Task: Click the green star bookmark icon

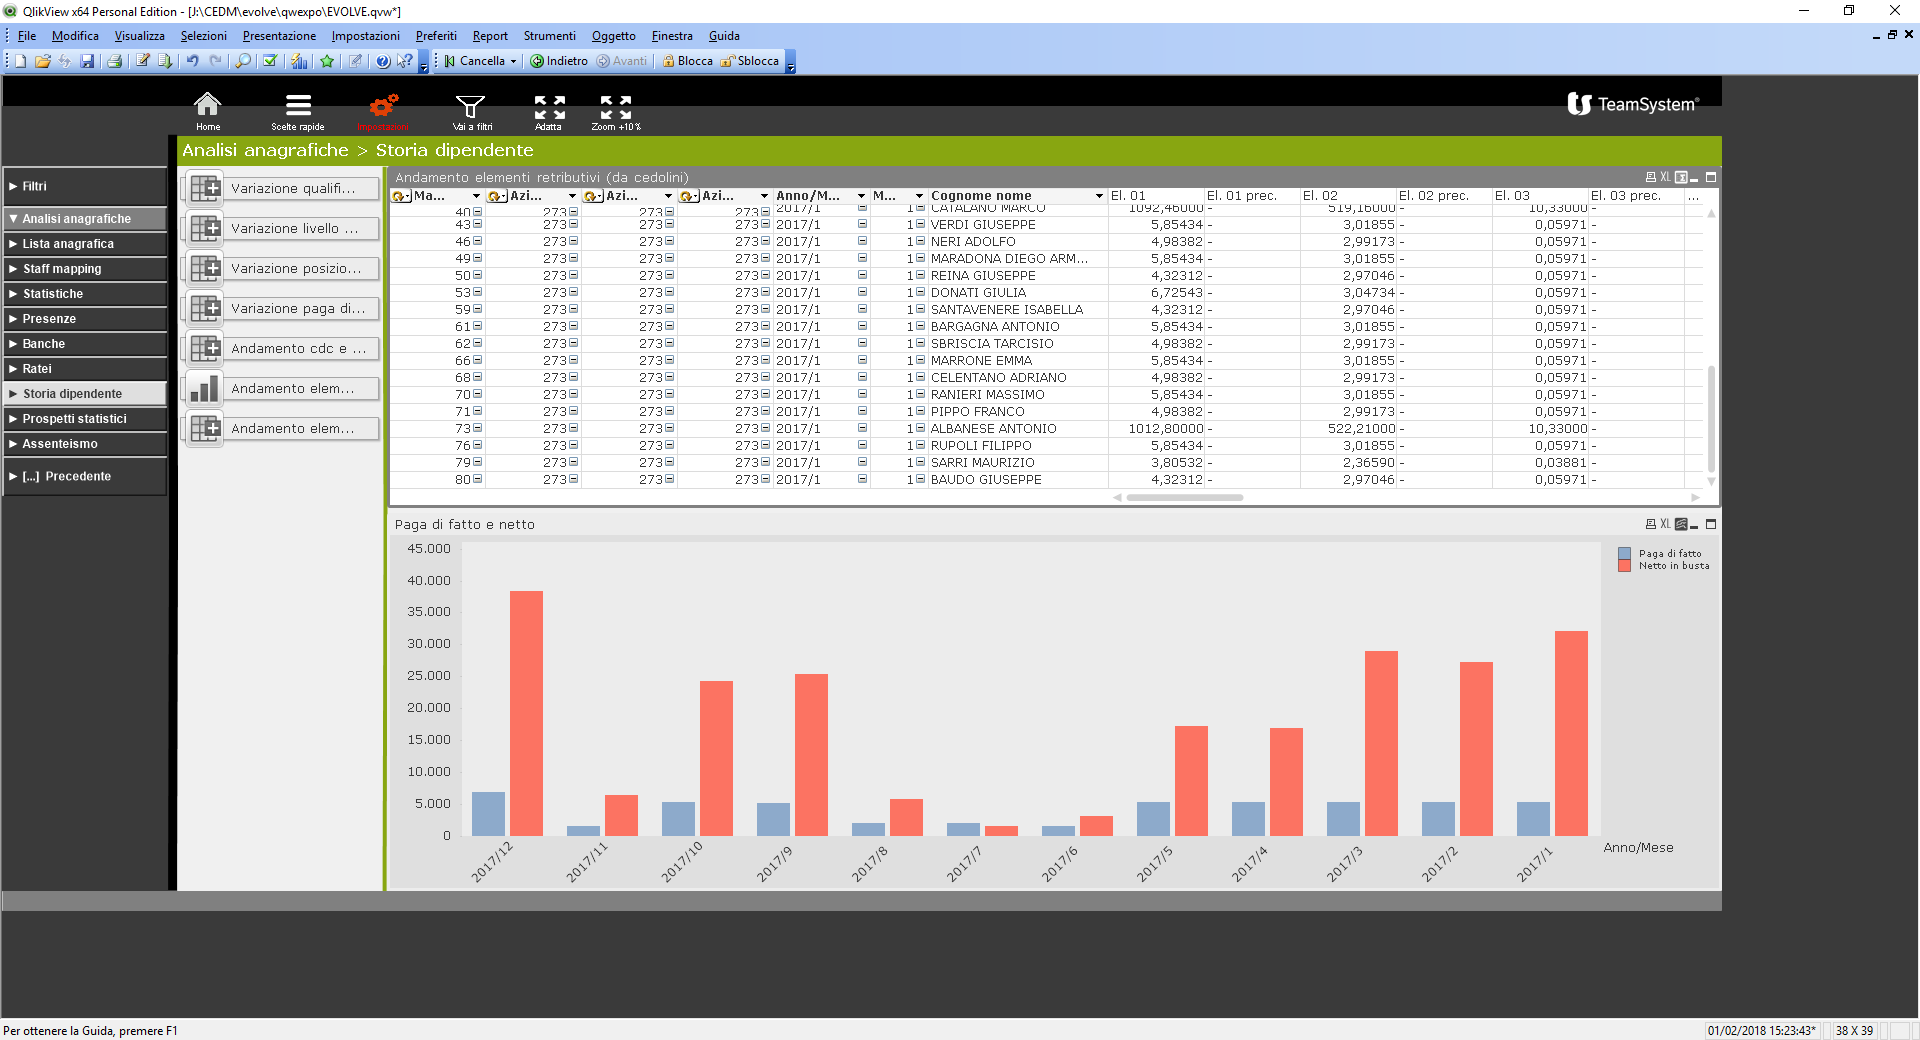Action: click(327, 61)
